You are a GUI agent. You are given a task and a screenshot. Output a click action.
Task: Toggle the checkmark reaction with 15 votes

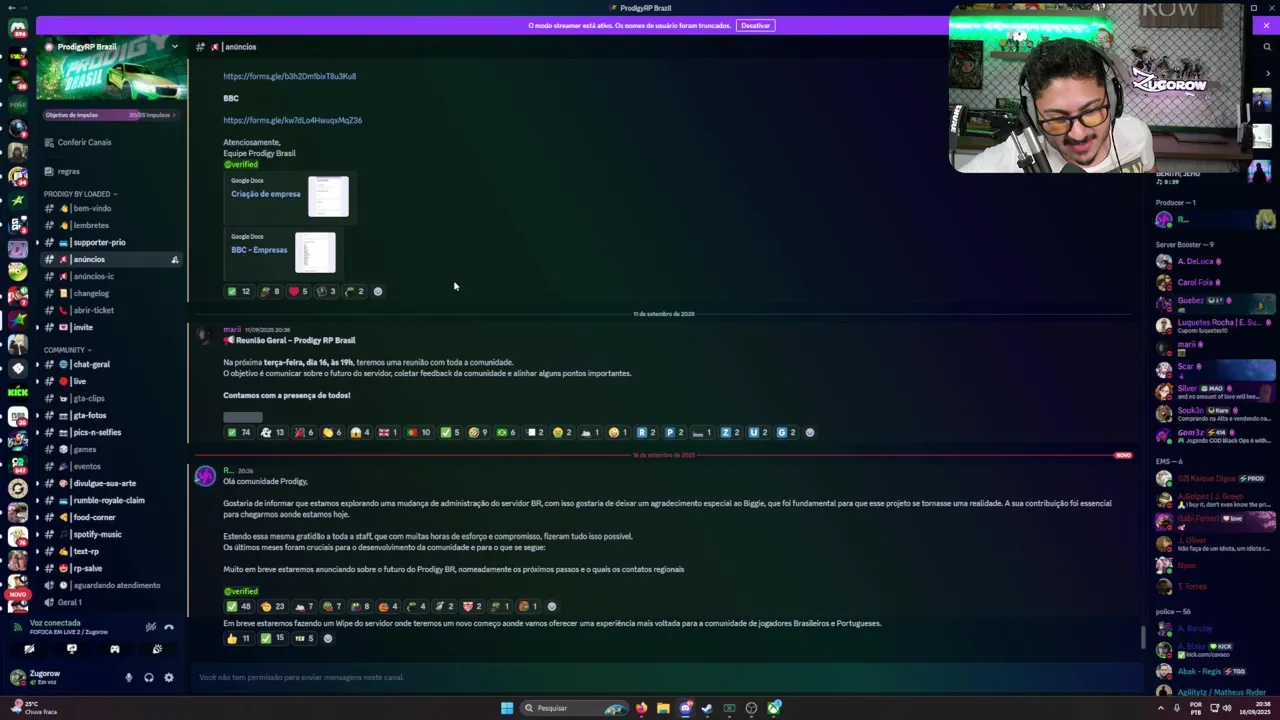click(x=272, y=638)
